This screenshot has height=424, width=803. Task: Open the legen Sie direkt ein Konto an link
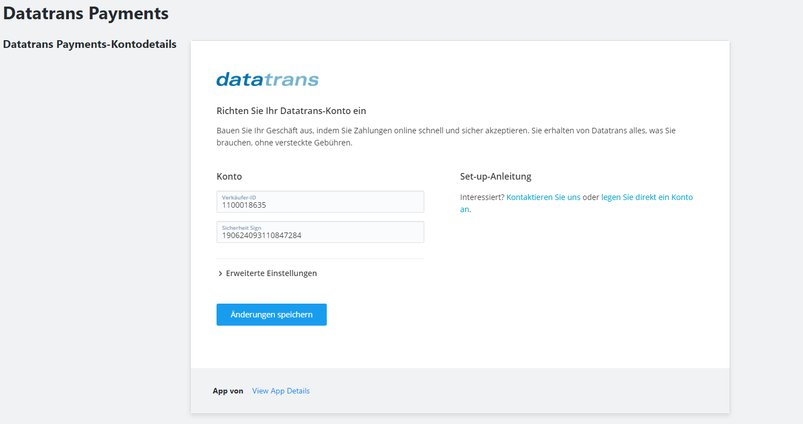pos(647,197)
